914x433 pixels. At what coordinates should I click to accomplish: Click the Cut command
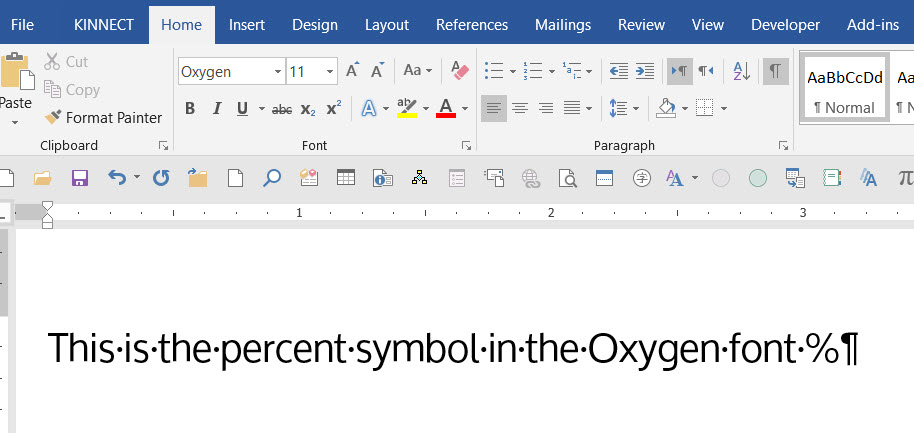coord(66,62)
